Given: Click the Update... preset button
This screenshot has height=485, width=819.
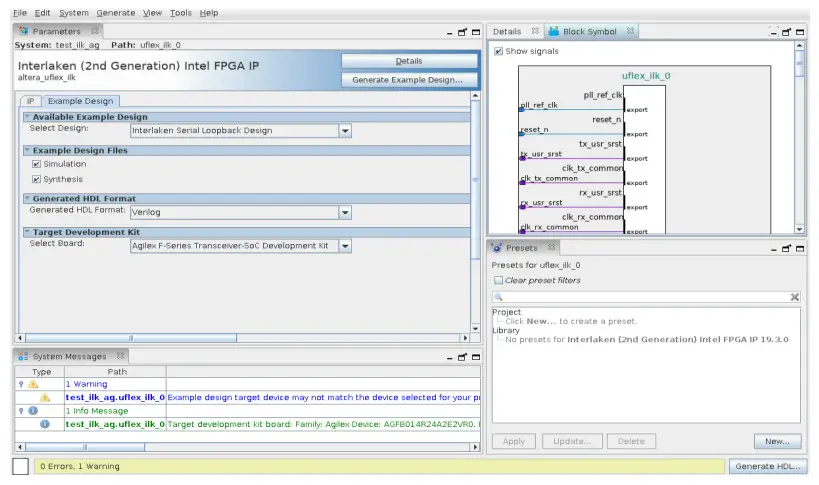Looking at the screenshot, I should (572, 441).
